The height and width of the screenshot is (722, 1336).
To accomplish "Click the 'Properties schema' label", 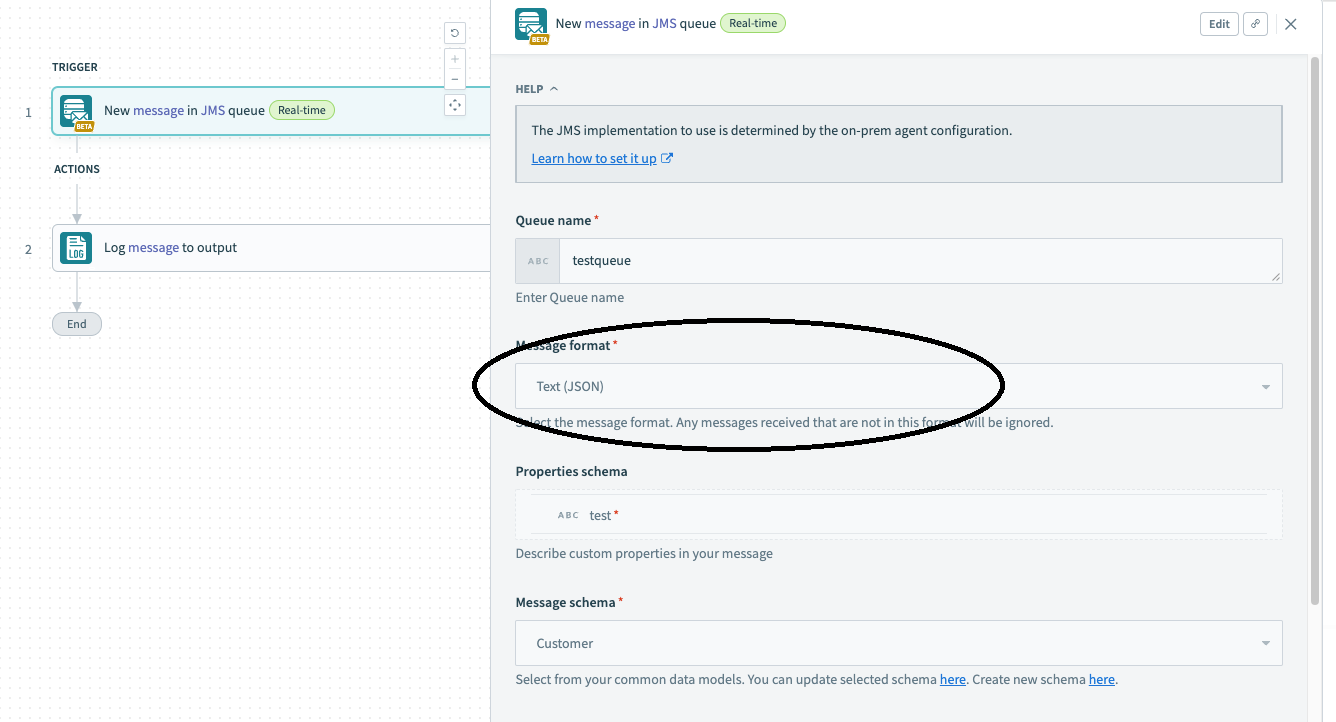I will pyautogui.click(x=572, y=471).
